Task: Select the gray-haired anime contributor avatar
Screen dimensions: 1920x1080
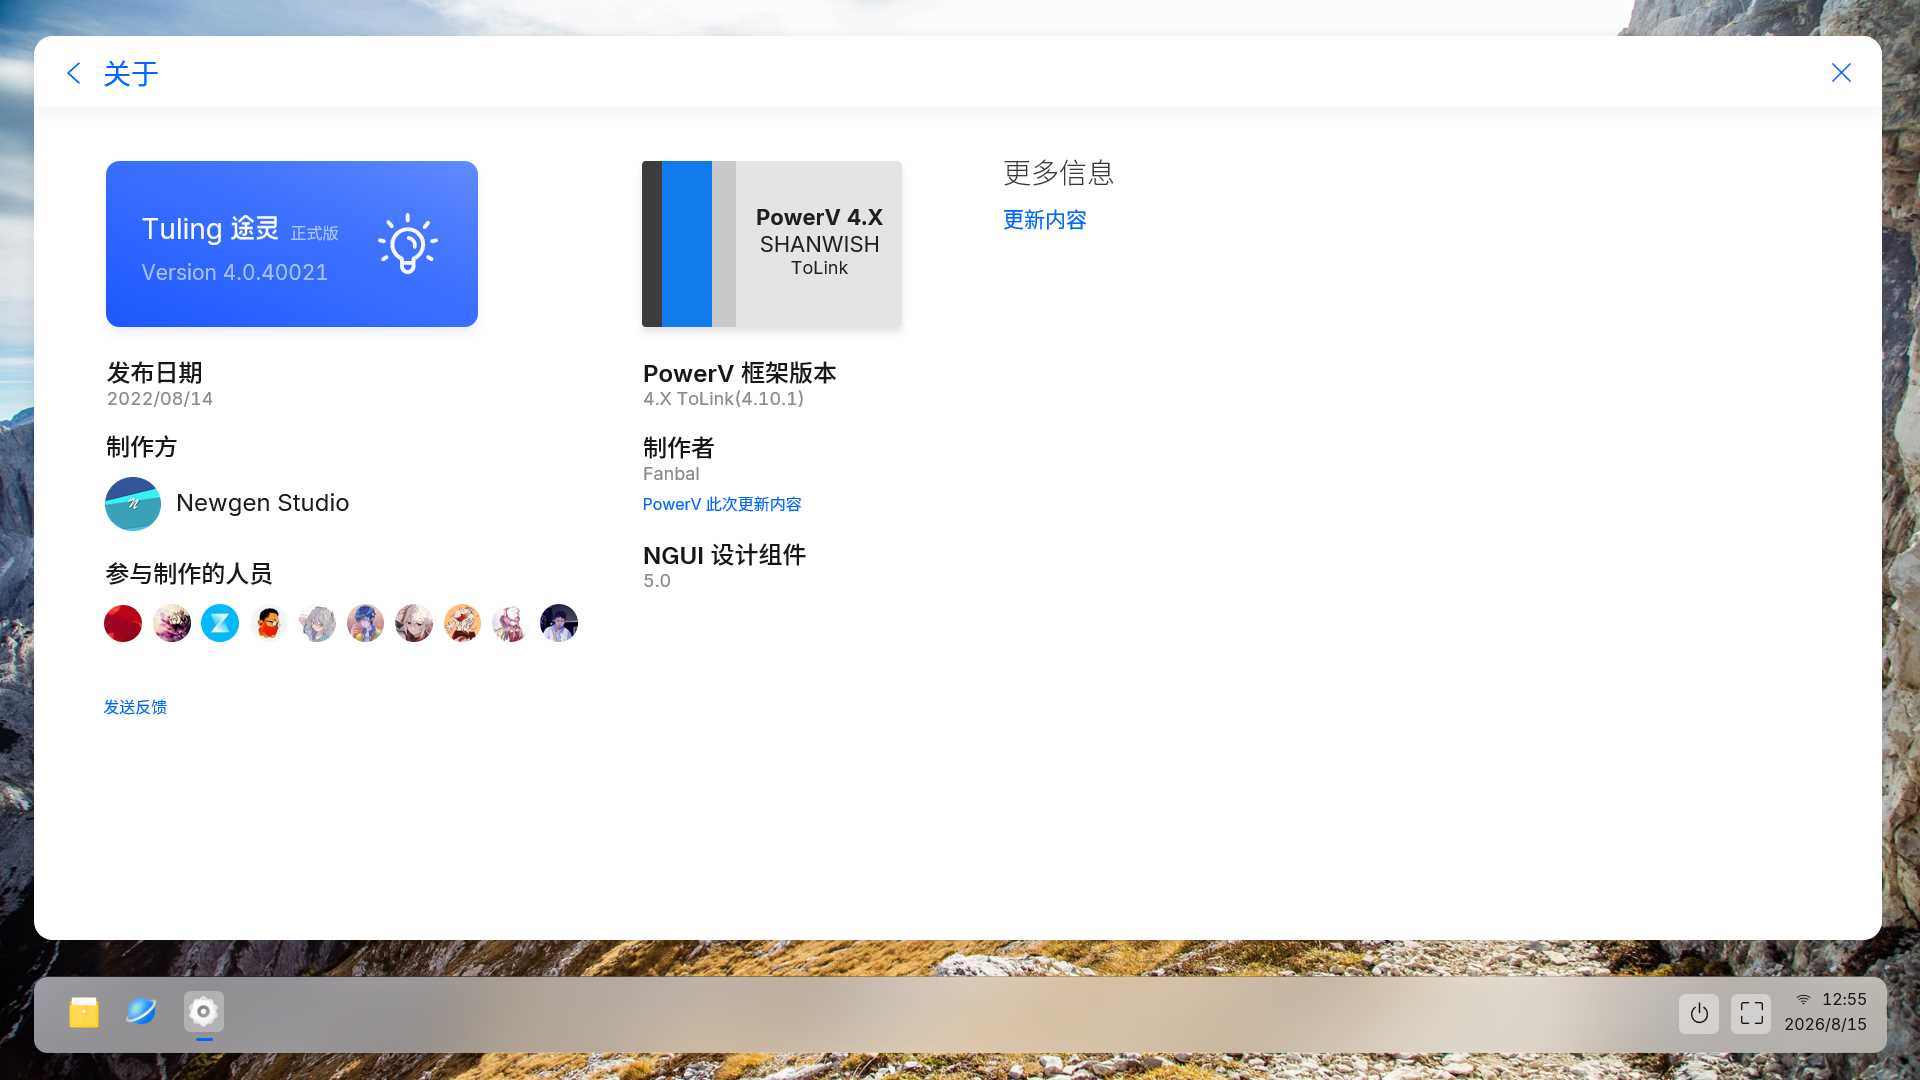Action: pos(317,623)
